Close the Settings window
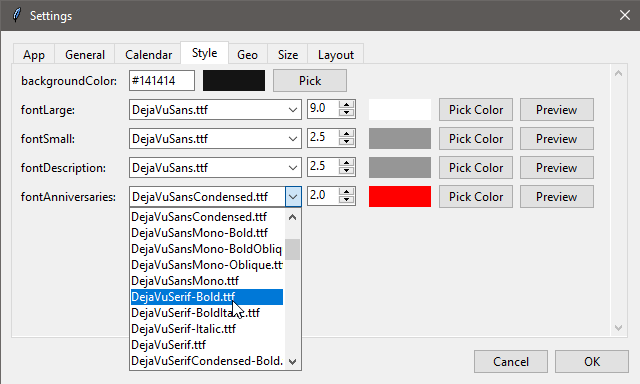Viewport: 640px width, 384px height. point(624,16)
